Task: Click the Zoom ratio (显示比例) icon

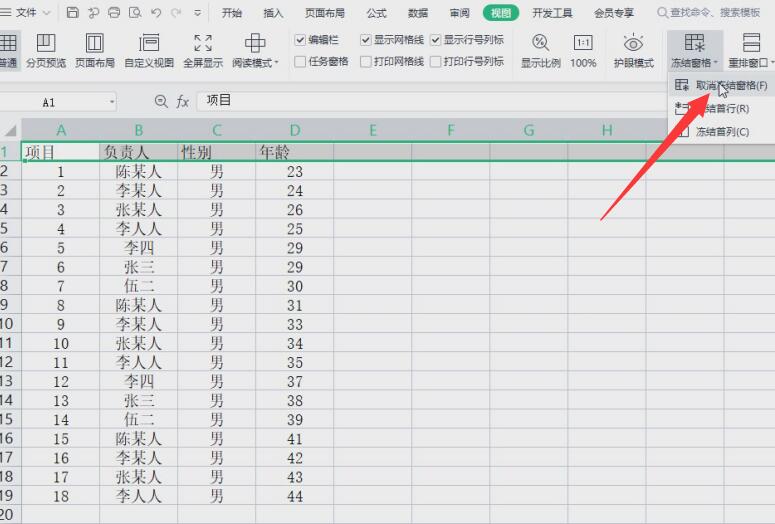Action: pyautogui.click(x=540, y=50)
